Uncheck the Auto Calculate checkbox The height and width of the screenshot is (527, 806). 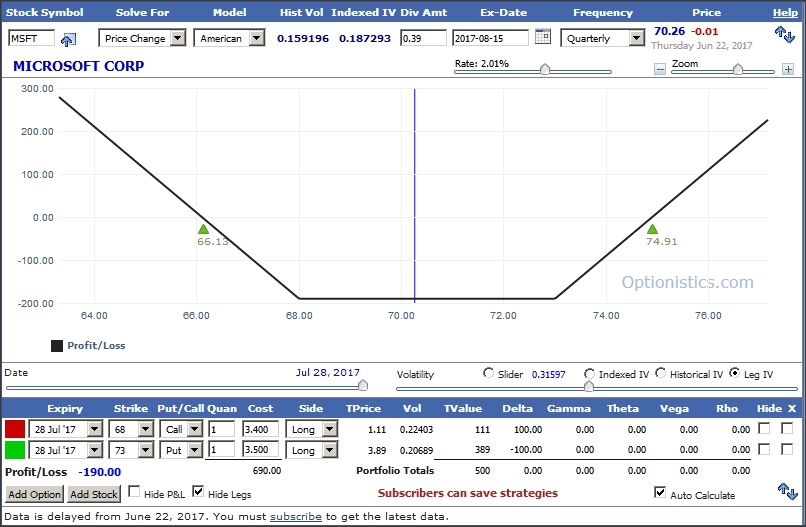point(659,493)
